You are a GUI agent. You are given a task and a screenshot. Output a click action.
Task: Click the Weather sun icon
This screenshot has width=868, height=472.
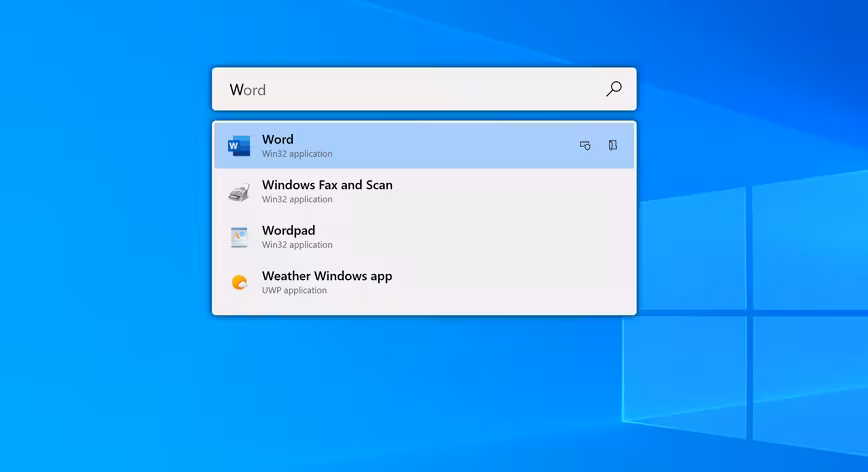[x=239, y=283]
